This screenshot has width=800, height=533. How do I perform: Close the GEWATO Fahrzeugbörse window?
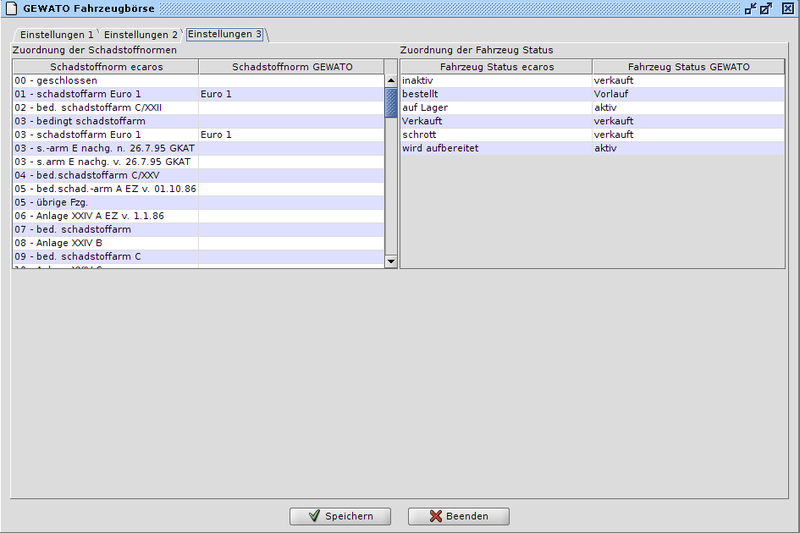coord(787,9)
